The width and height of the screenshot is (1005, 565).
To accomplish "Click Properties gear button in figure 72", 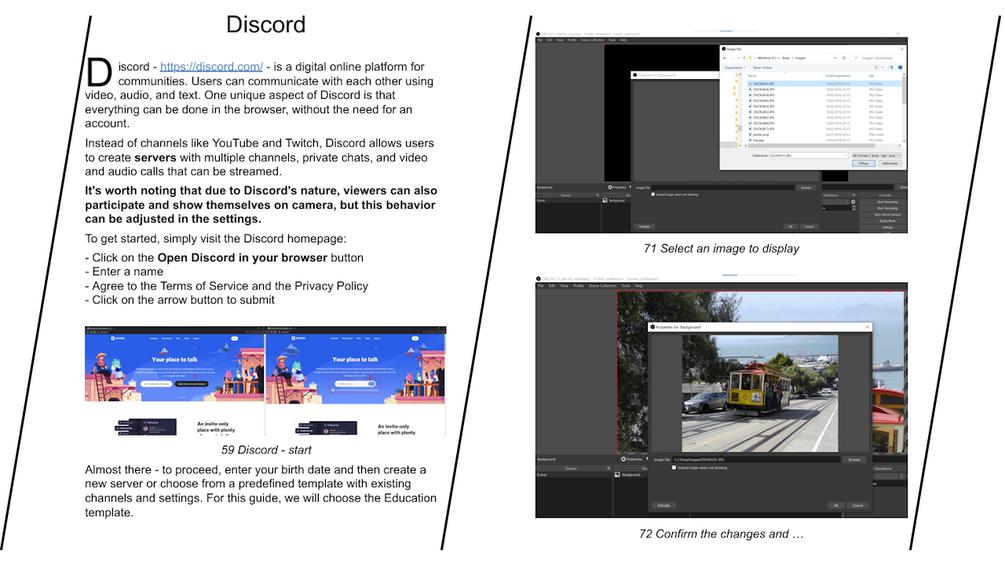I will [631, 459].
